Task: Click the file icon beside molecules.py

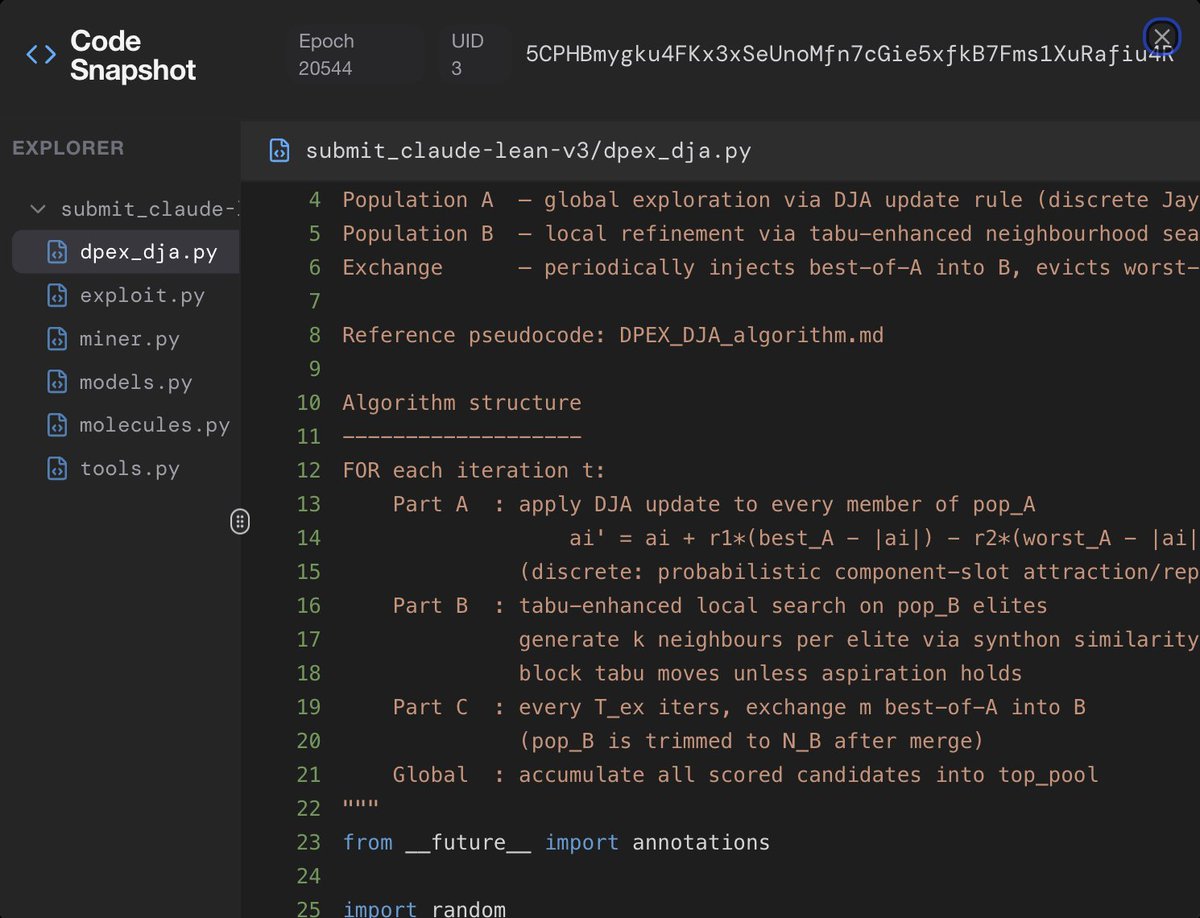Action: click(58, 425)
